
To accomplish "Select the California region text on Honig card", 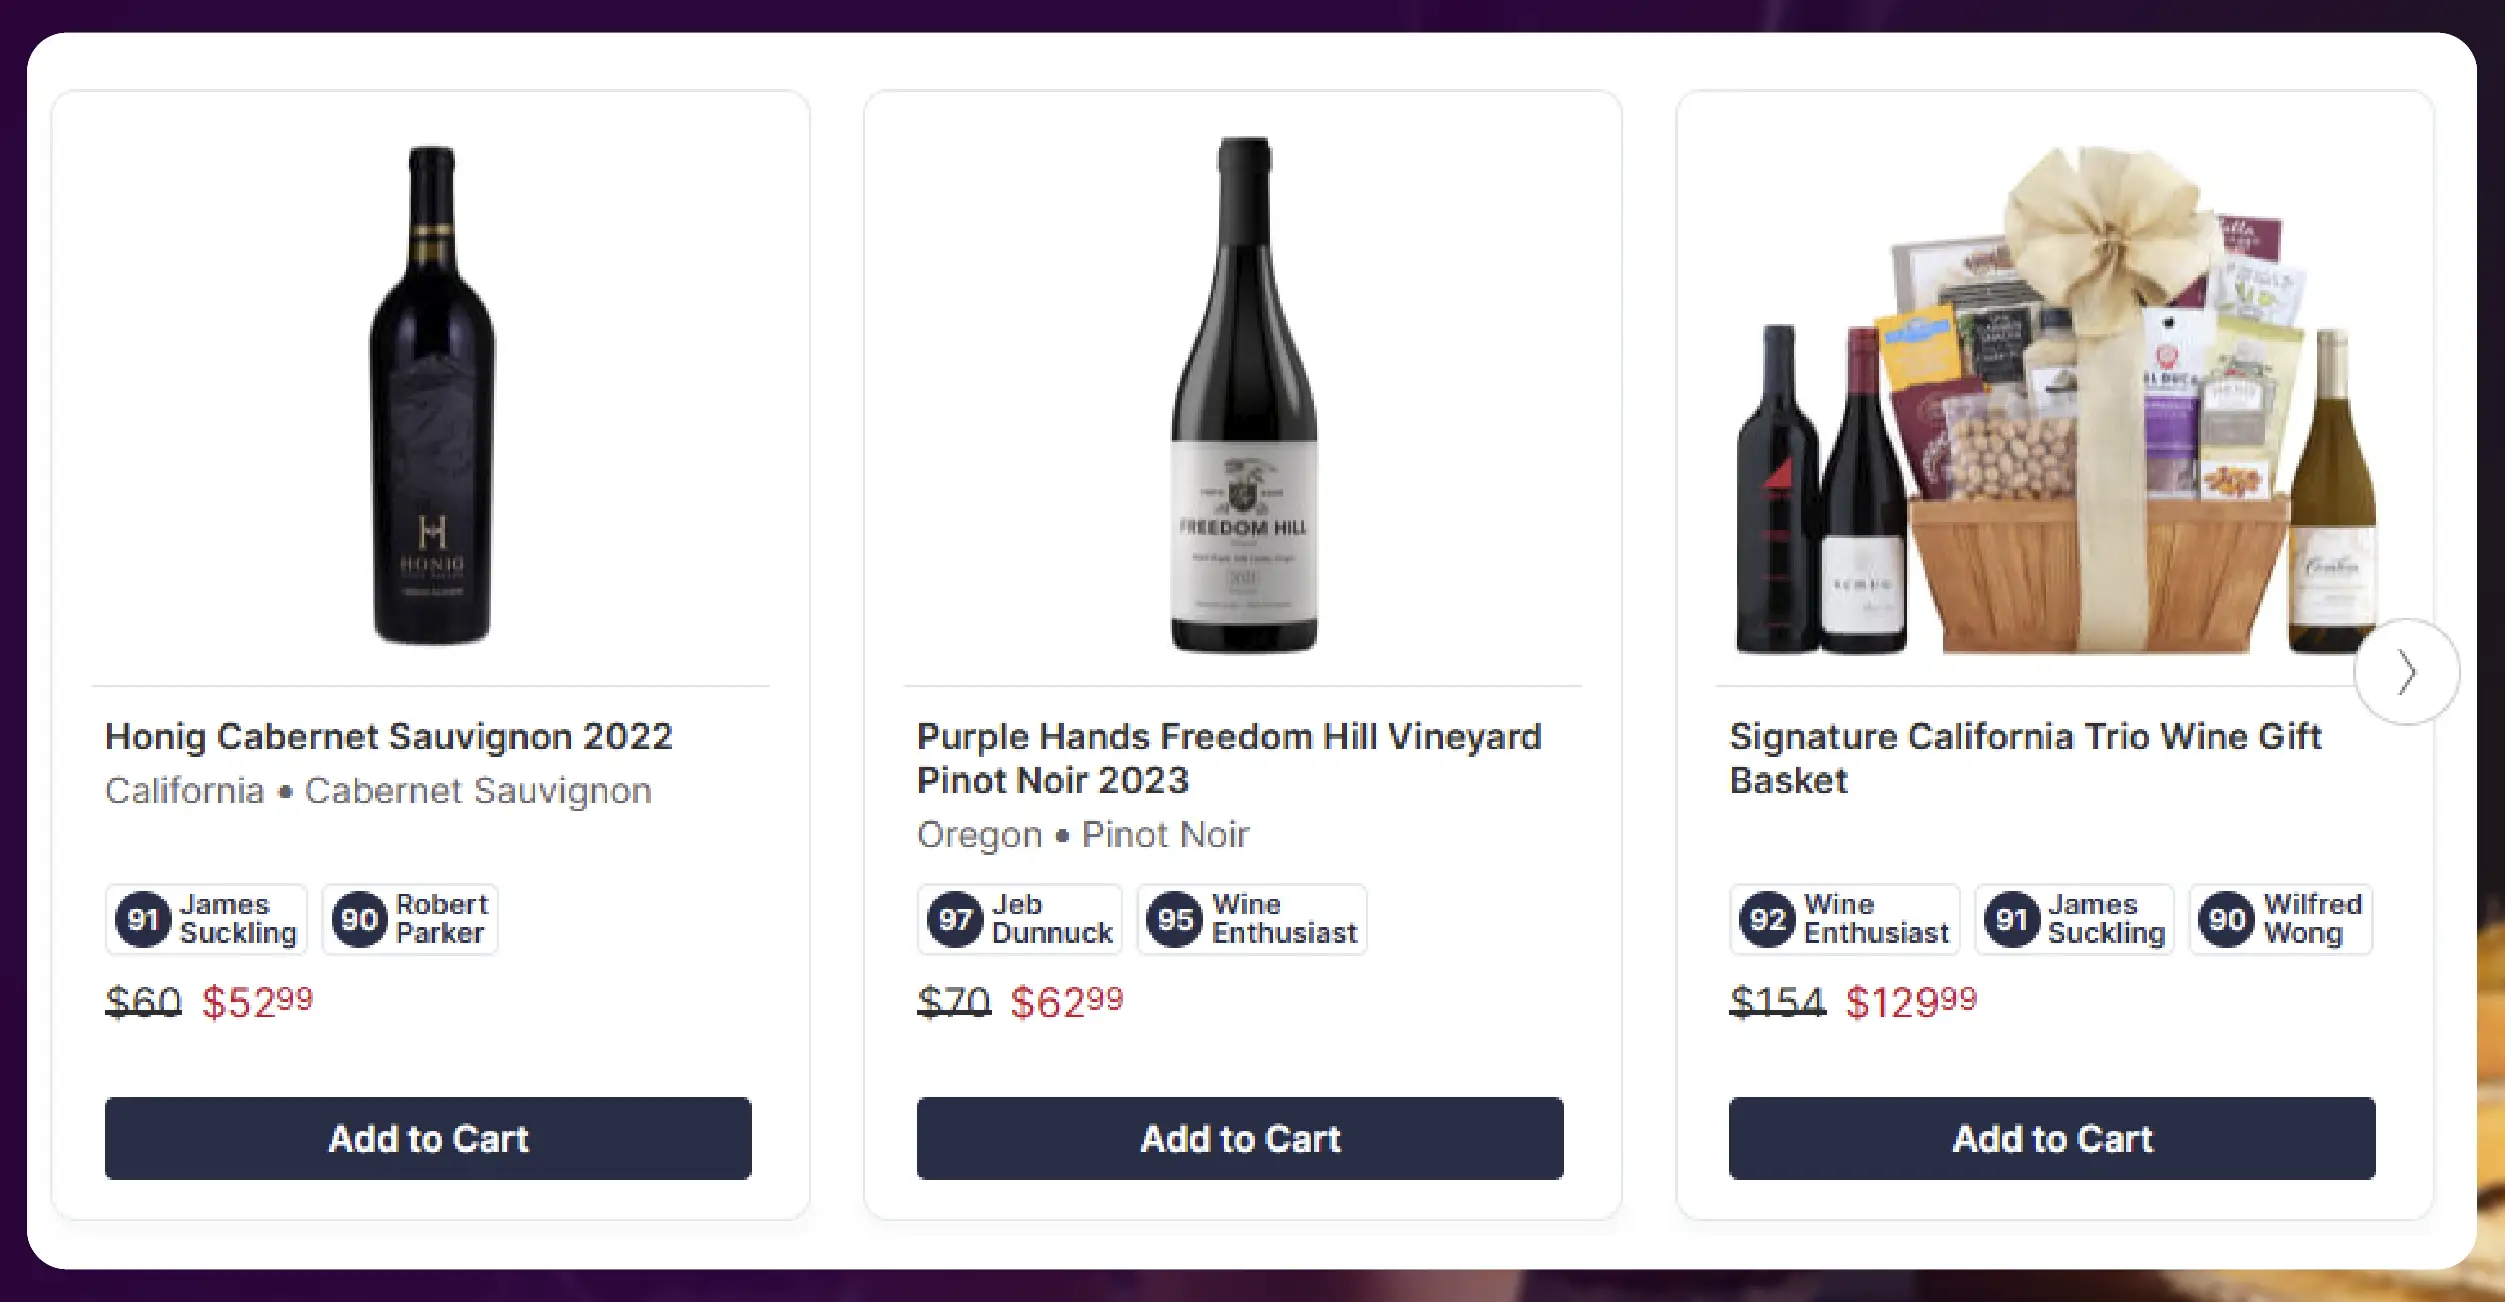I will tap(183, 790).
